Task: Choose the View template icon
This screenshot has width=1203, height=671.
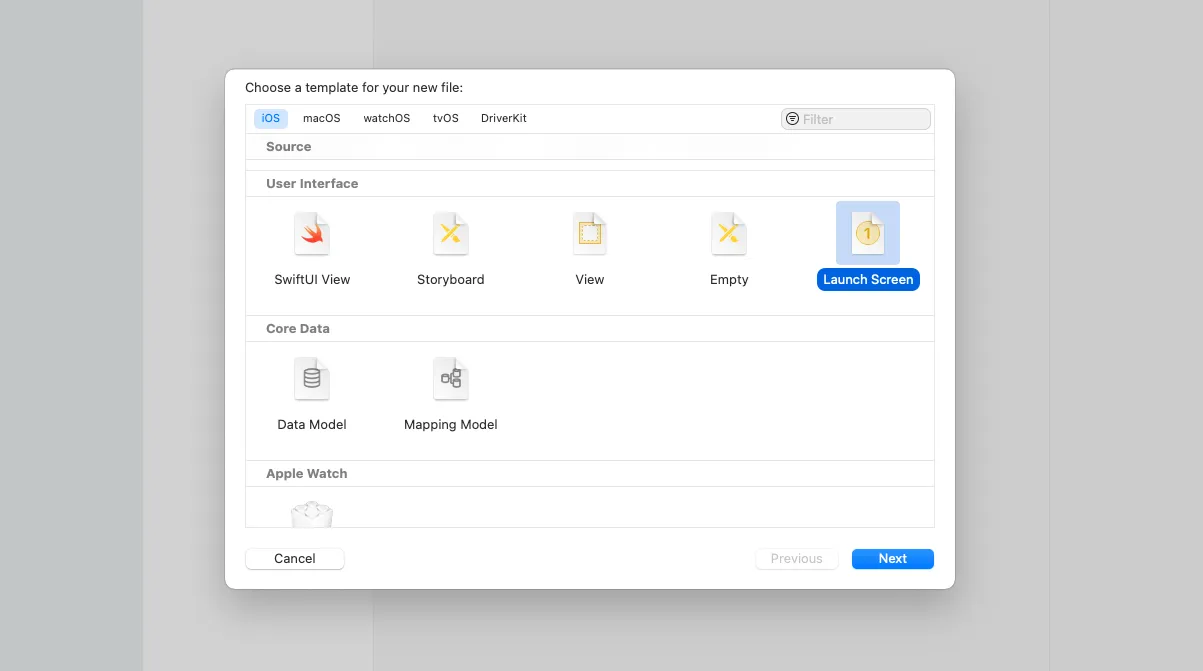Action: click(590, 234)
